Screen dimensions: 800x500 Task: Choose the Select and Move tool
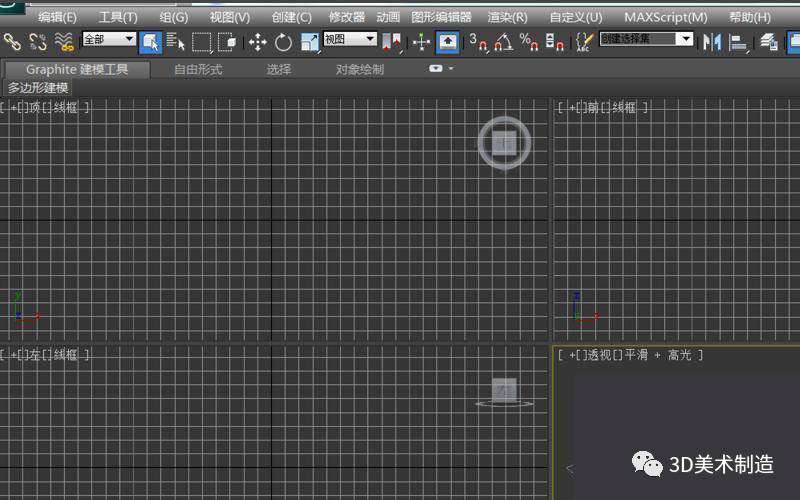(x=257, y=41)
